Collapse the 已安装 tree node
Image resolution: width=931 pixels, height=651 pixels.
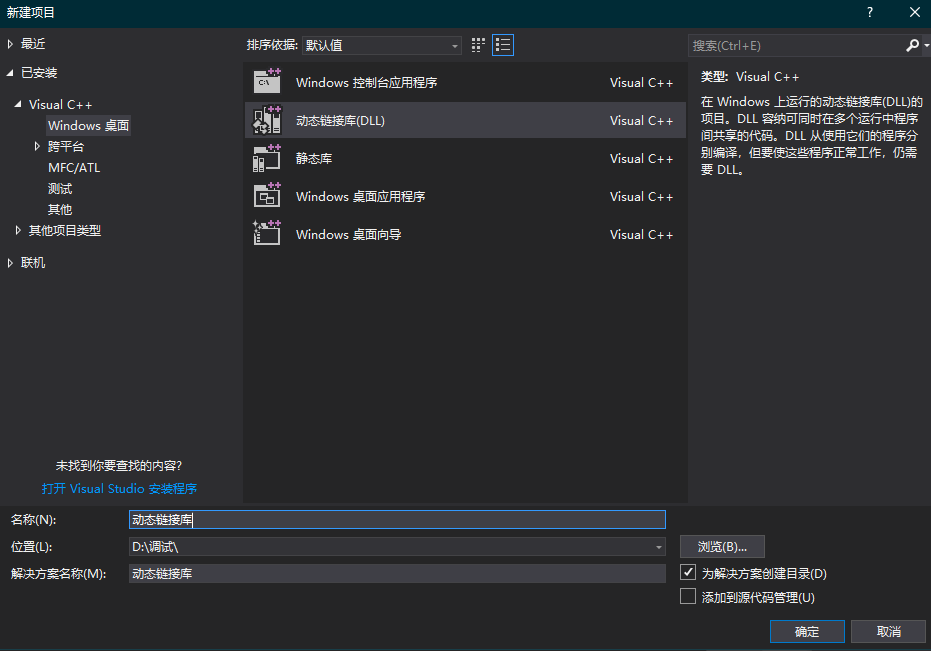point(10,73)
